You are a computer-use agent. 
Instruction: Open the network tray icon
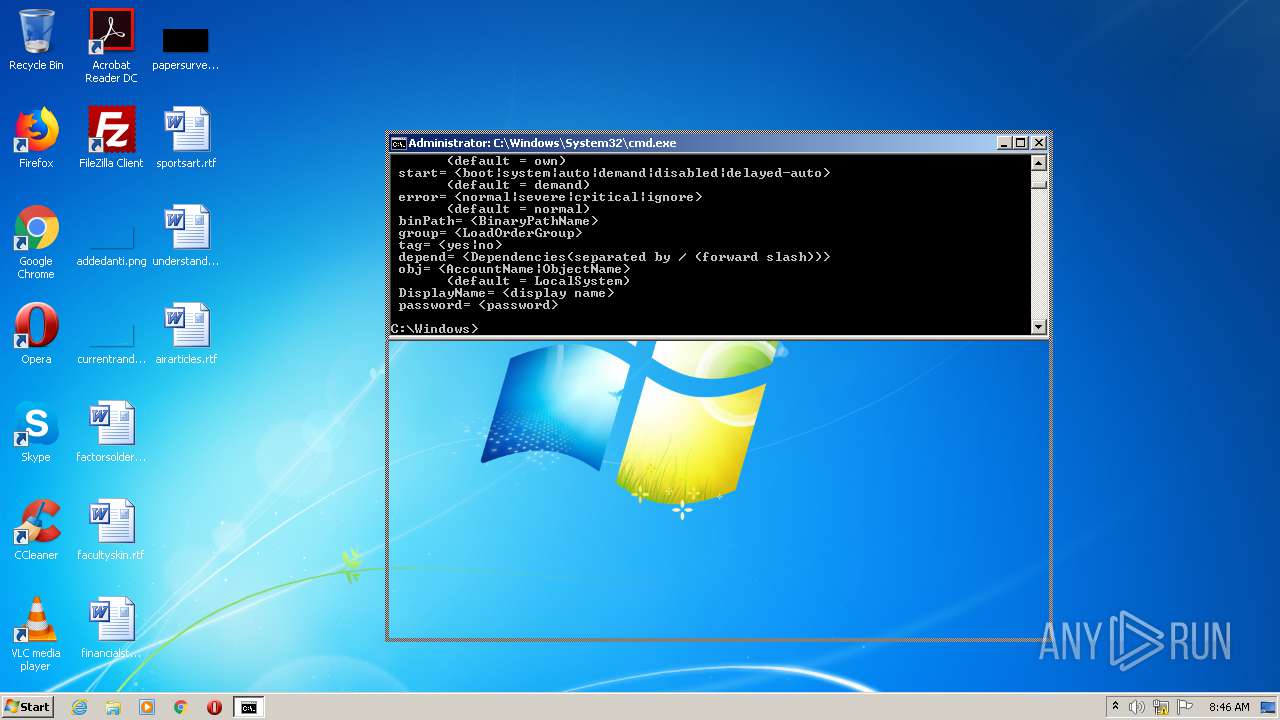pyautogui.click(x=1161, y=707)
